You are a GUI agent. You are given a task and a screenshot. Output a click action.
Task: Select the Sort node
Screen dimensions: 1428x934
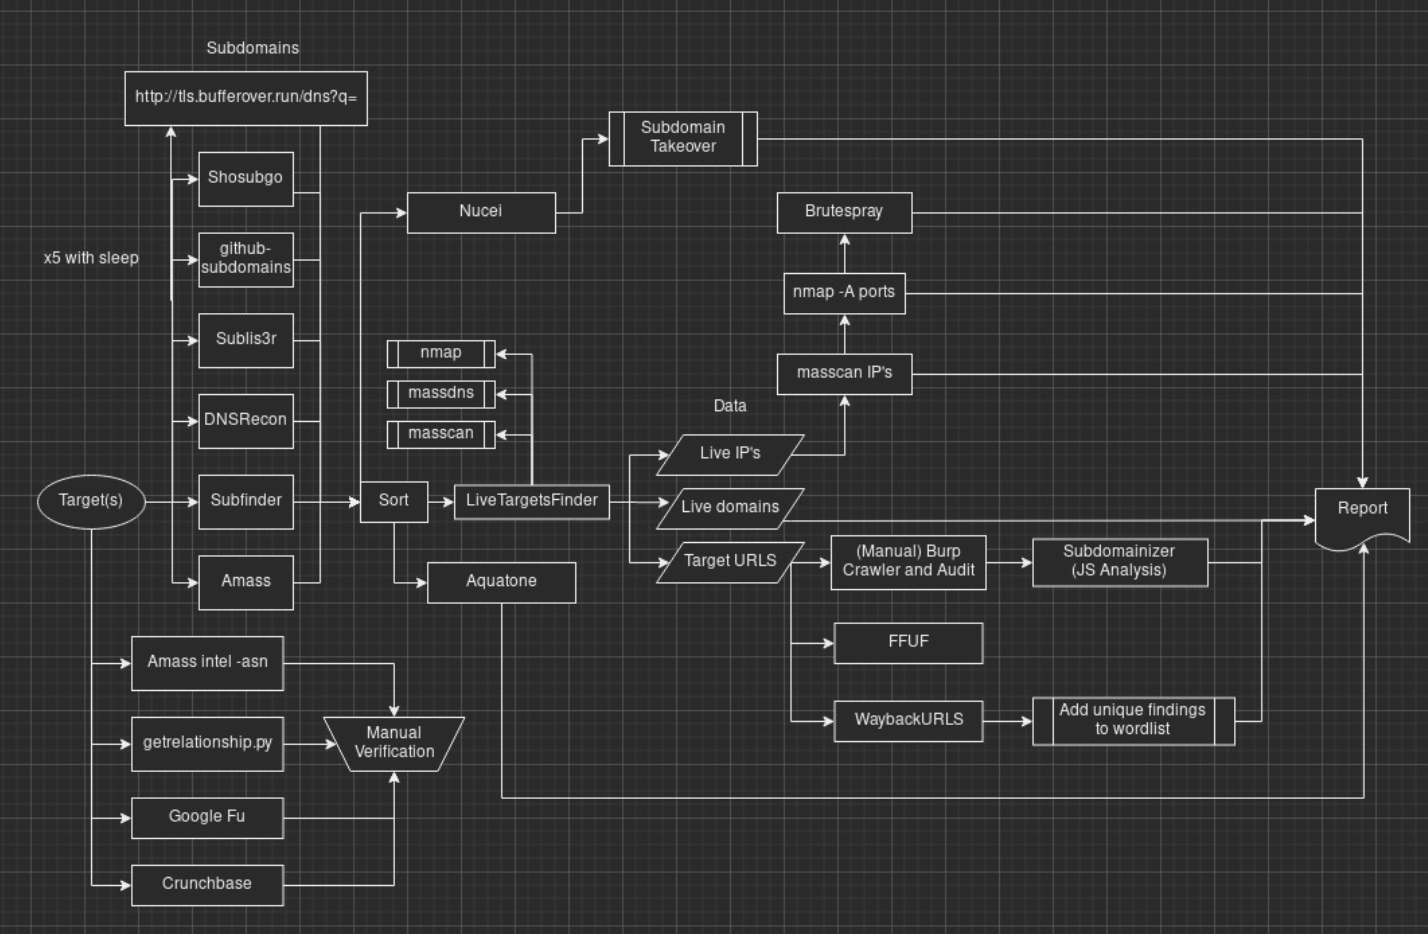point(394,502)
